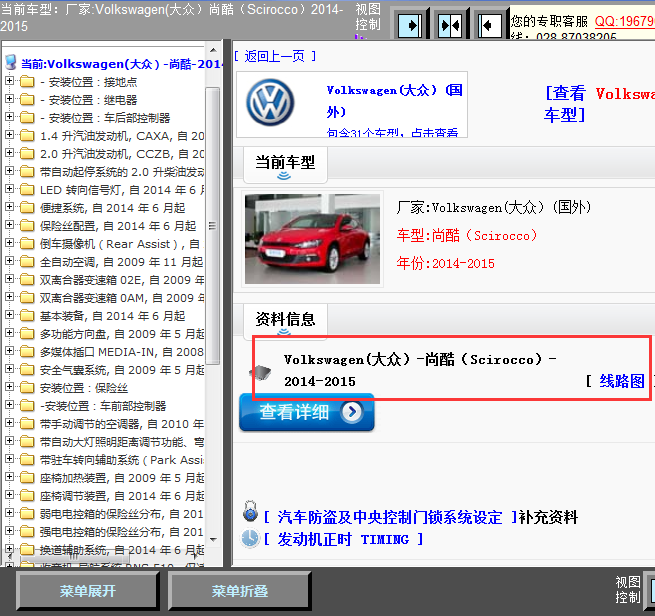
Task: Select 带驻车转向辅助系统 (Park Assist) item
Action: click(122, 460)
